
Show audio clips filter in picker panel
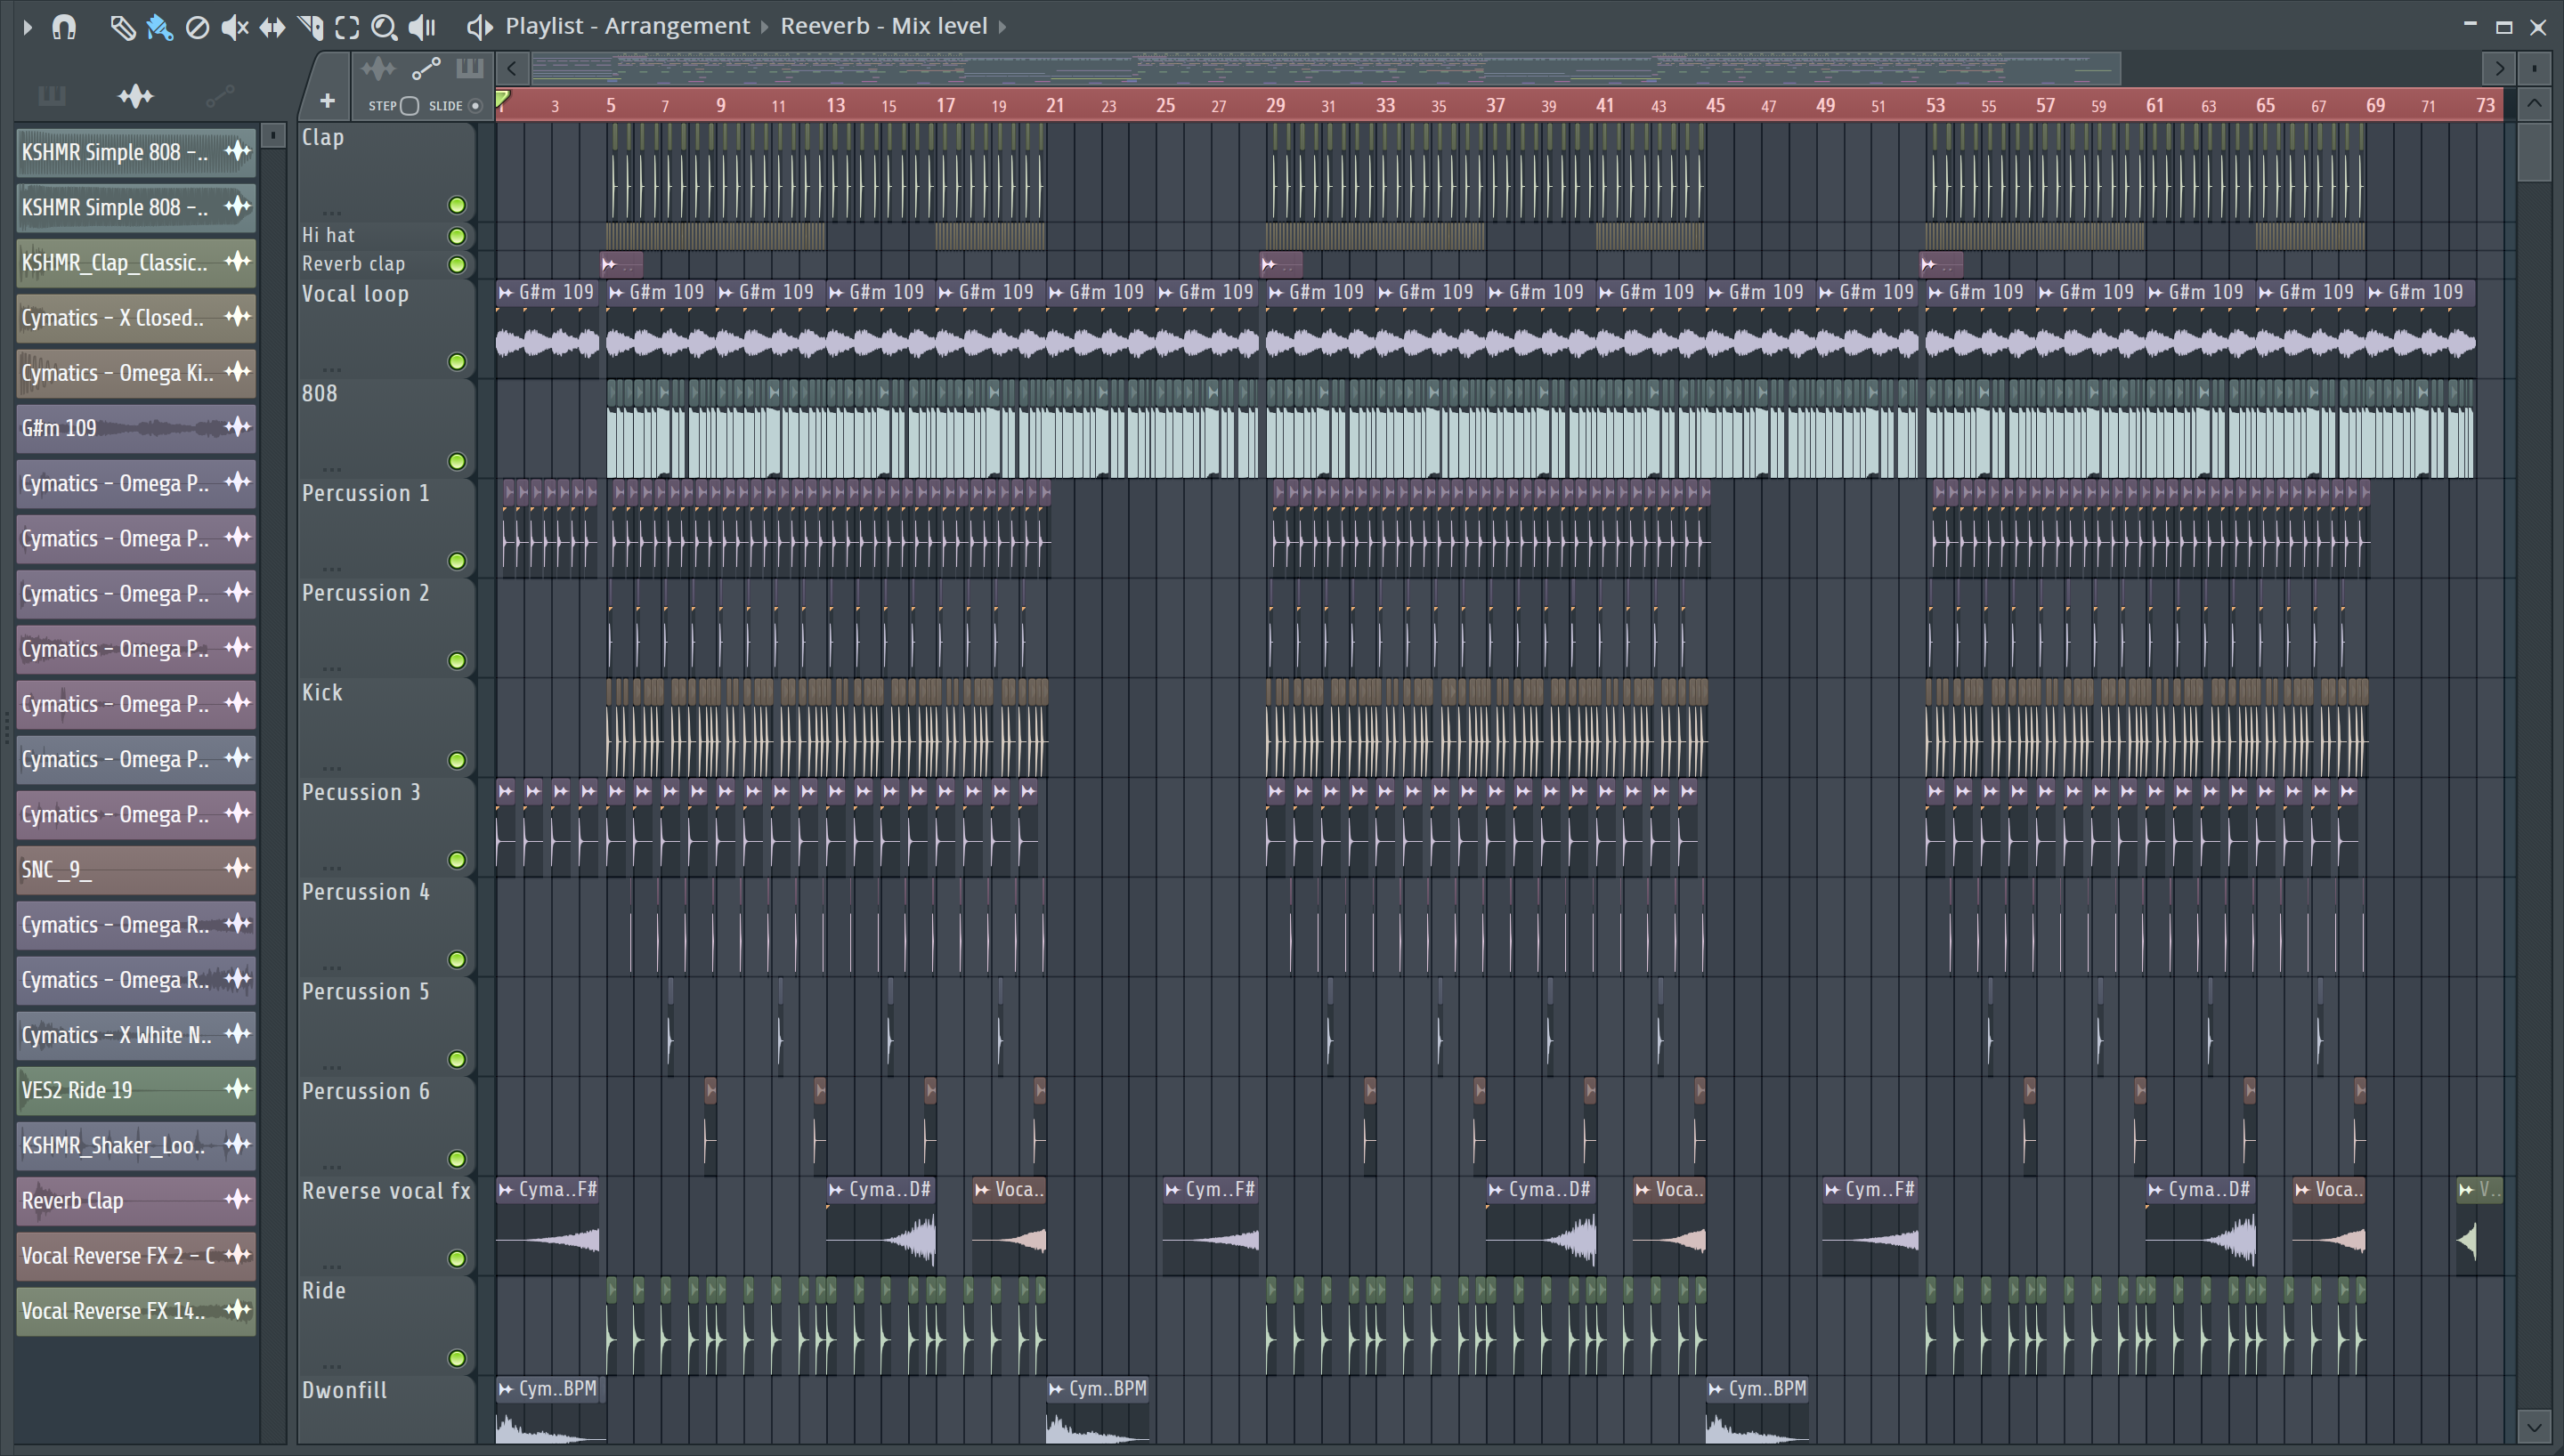point(135,96)
